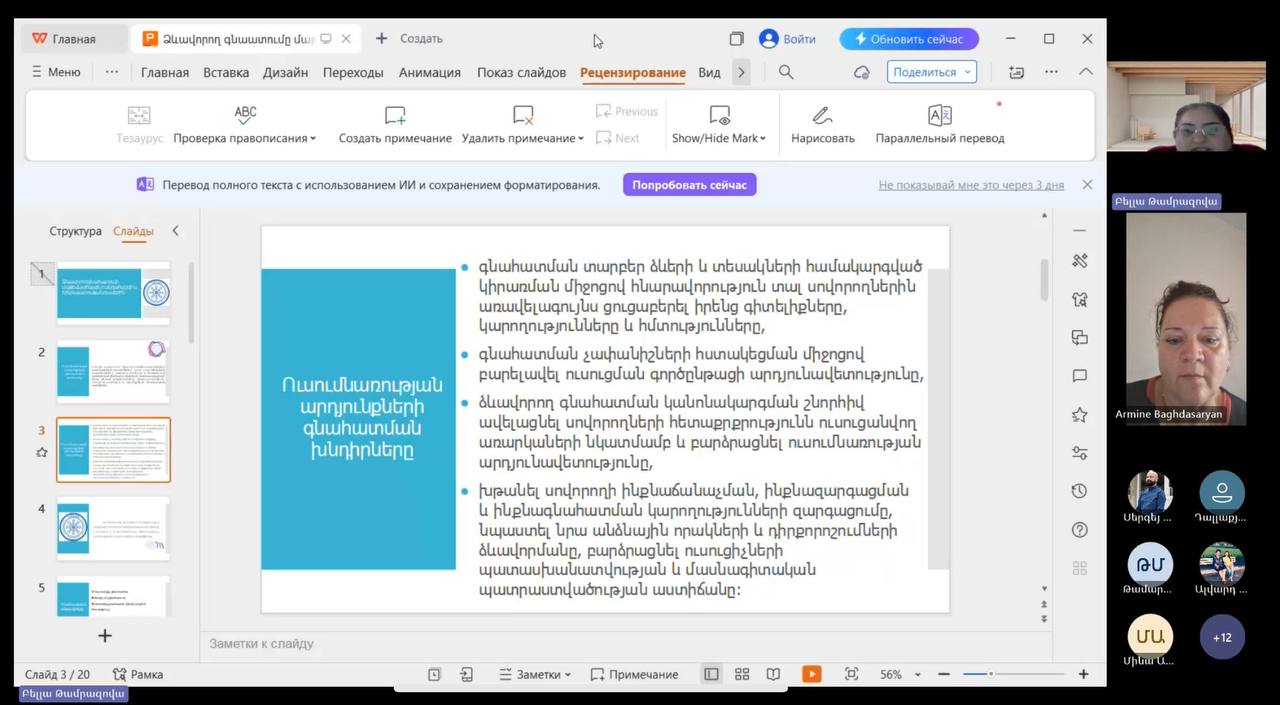Open Параллельный перевод translation tool
1280x705 pixels.
[939, 115]
